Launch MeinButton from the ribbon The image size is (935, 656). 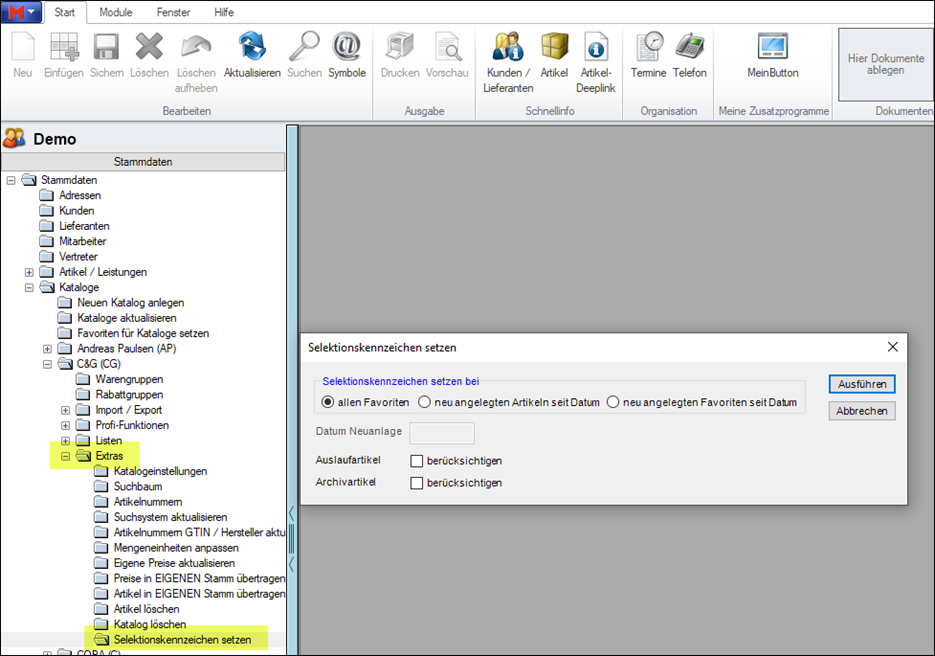[773, 48]
